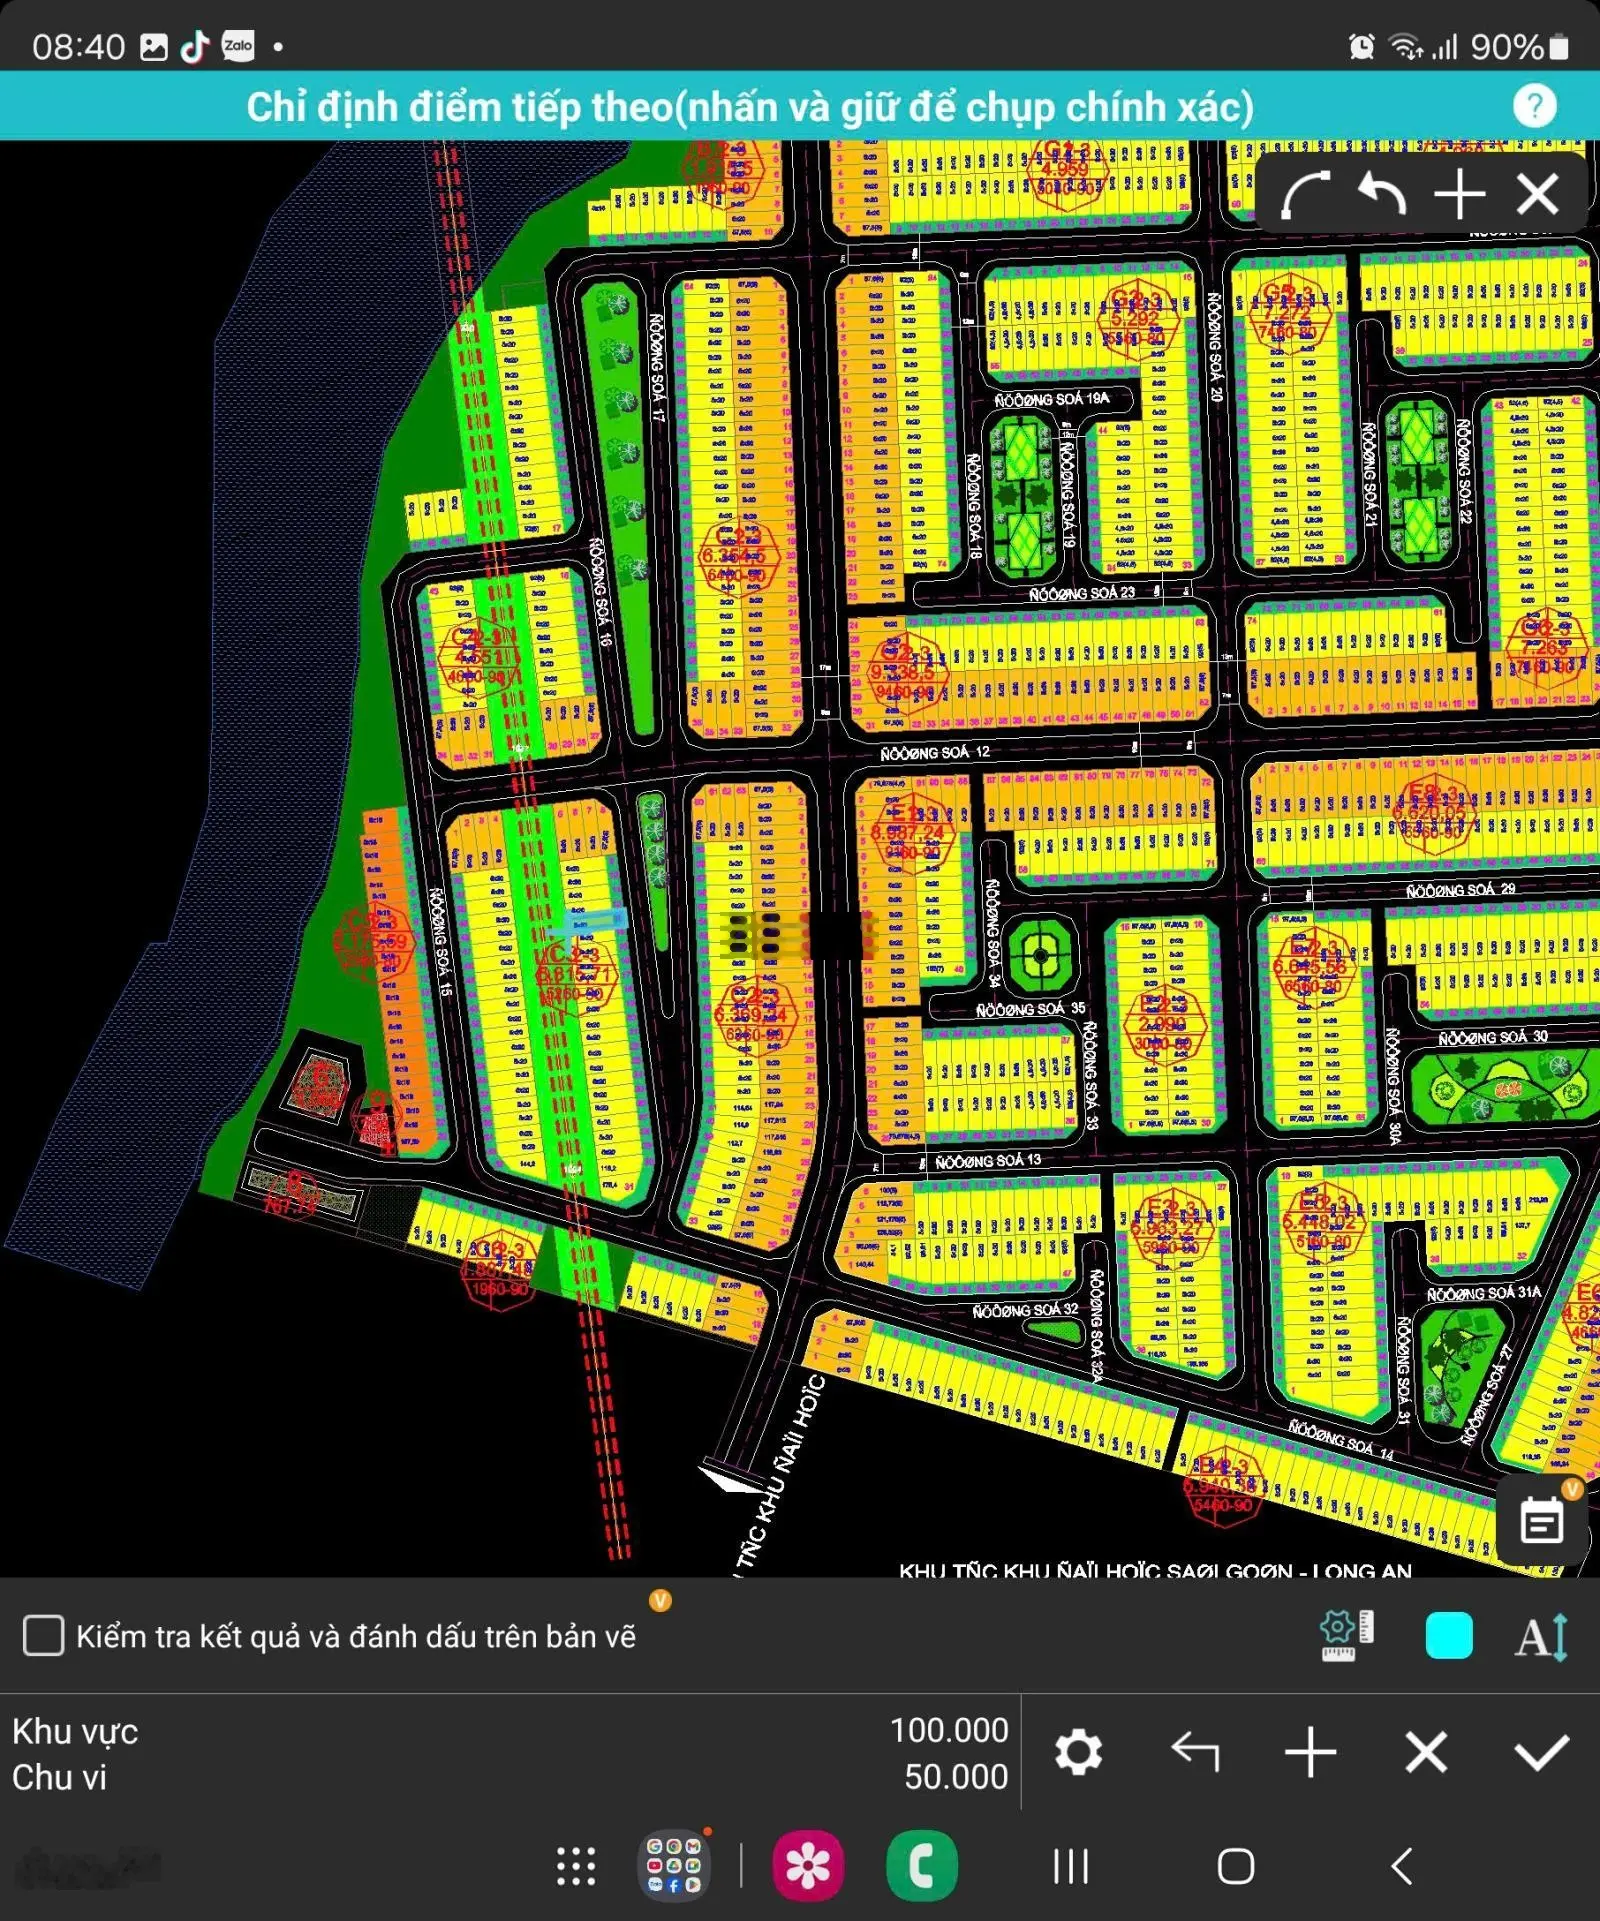Tap the 'ÑÖÔØNG SOÁ 31A' street label
The image size is (1600, 1921).
(x=1484, y=1293)
